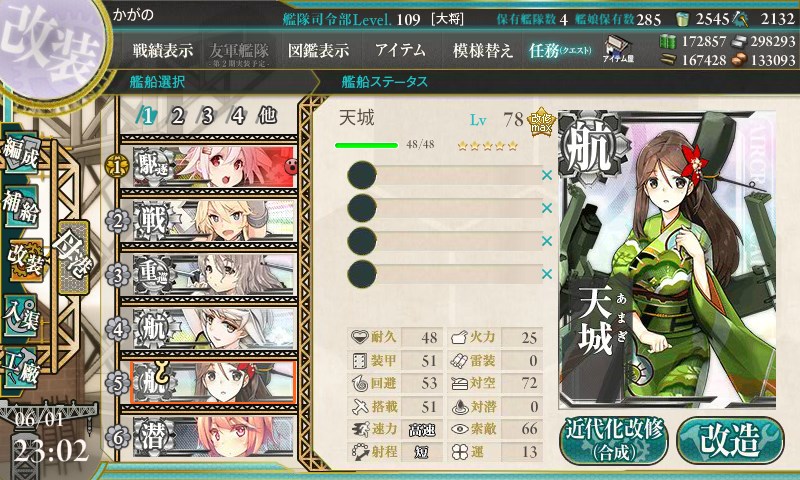Open the 補給 (resupply) side icon
Viewport: 800px width, 480px height.
pyautogui.click(x=20, y=206)
